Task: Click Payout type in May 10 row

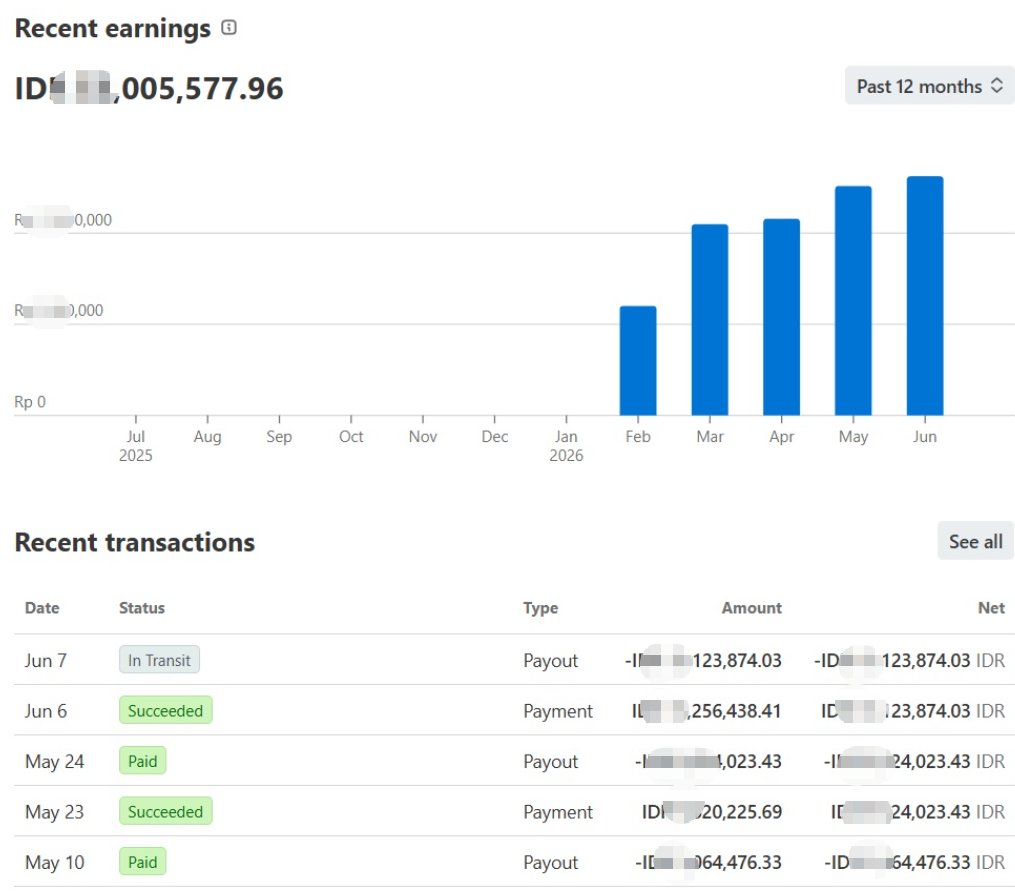Action: [550, 863]
